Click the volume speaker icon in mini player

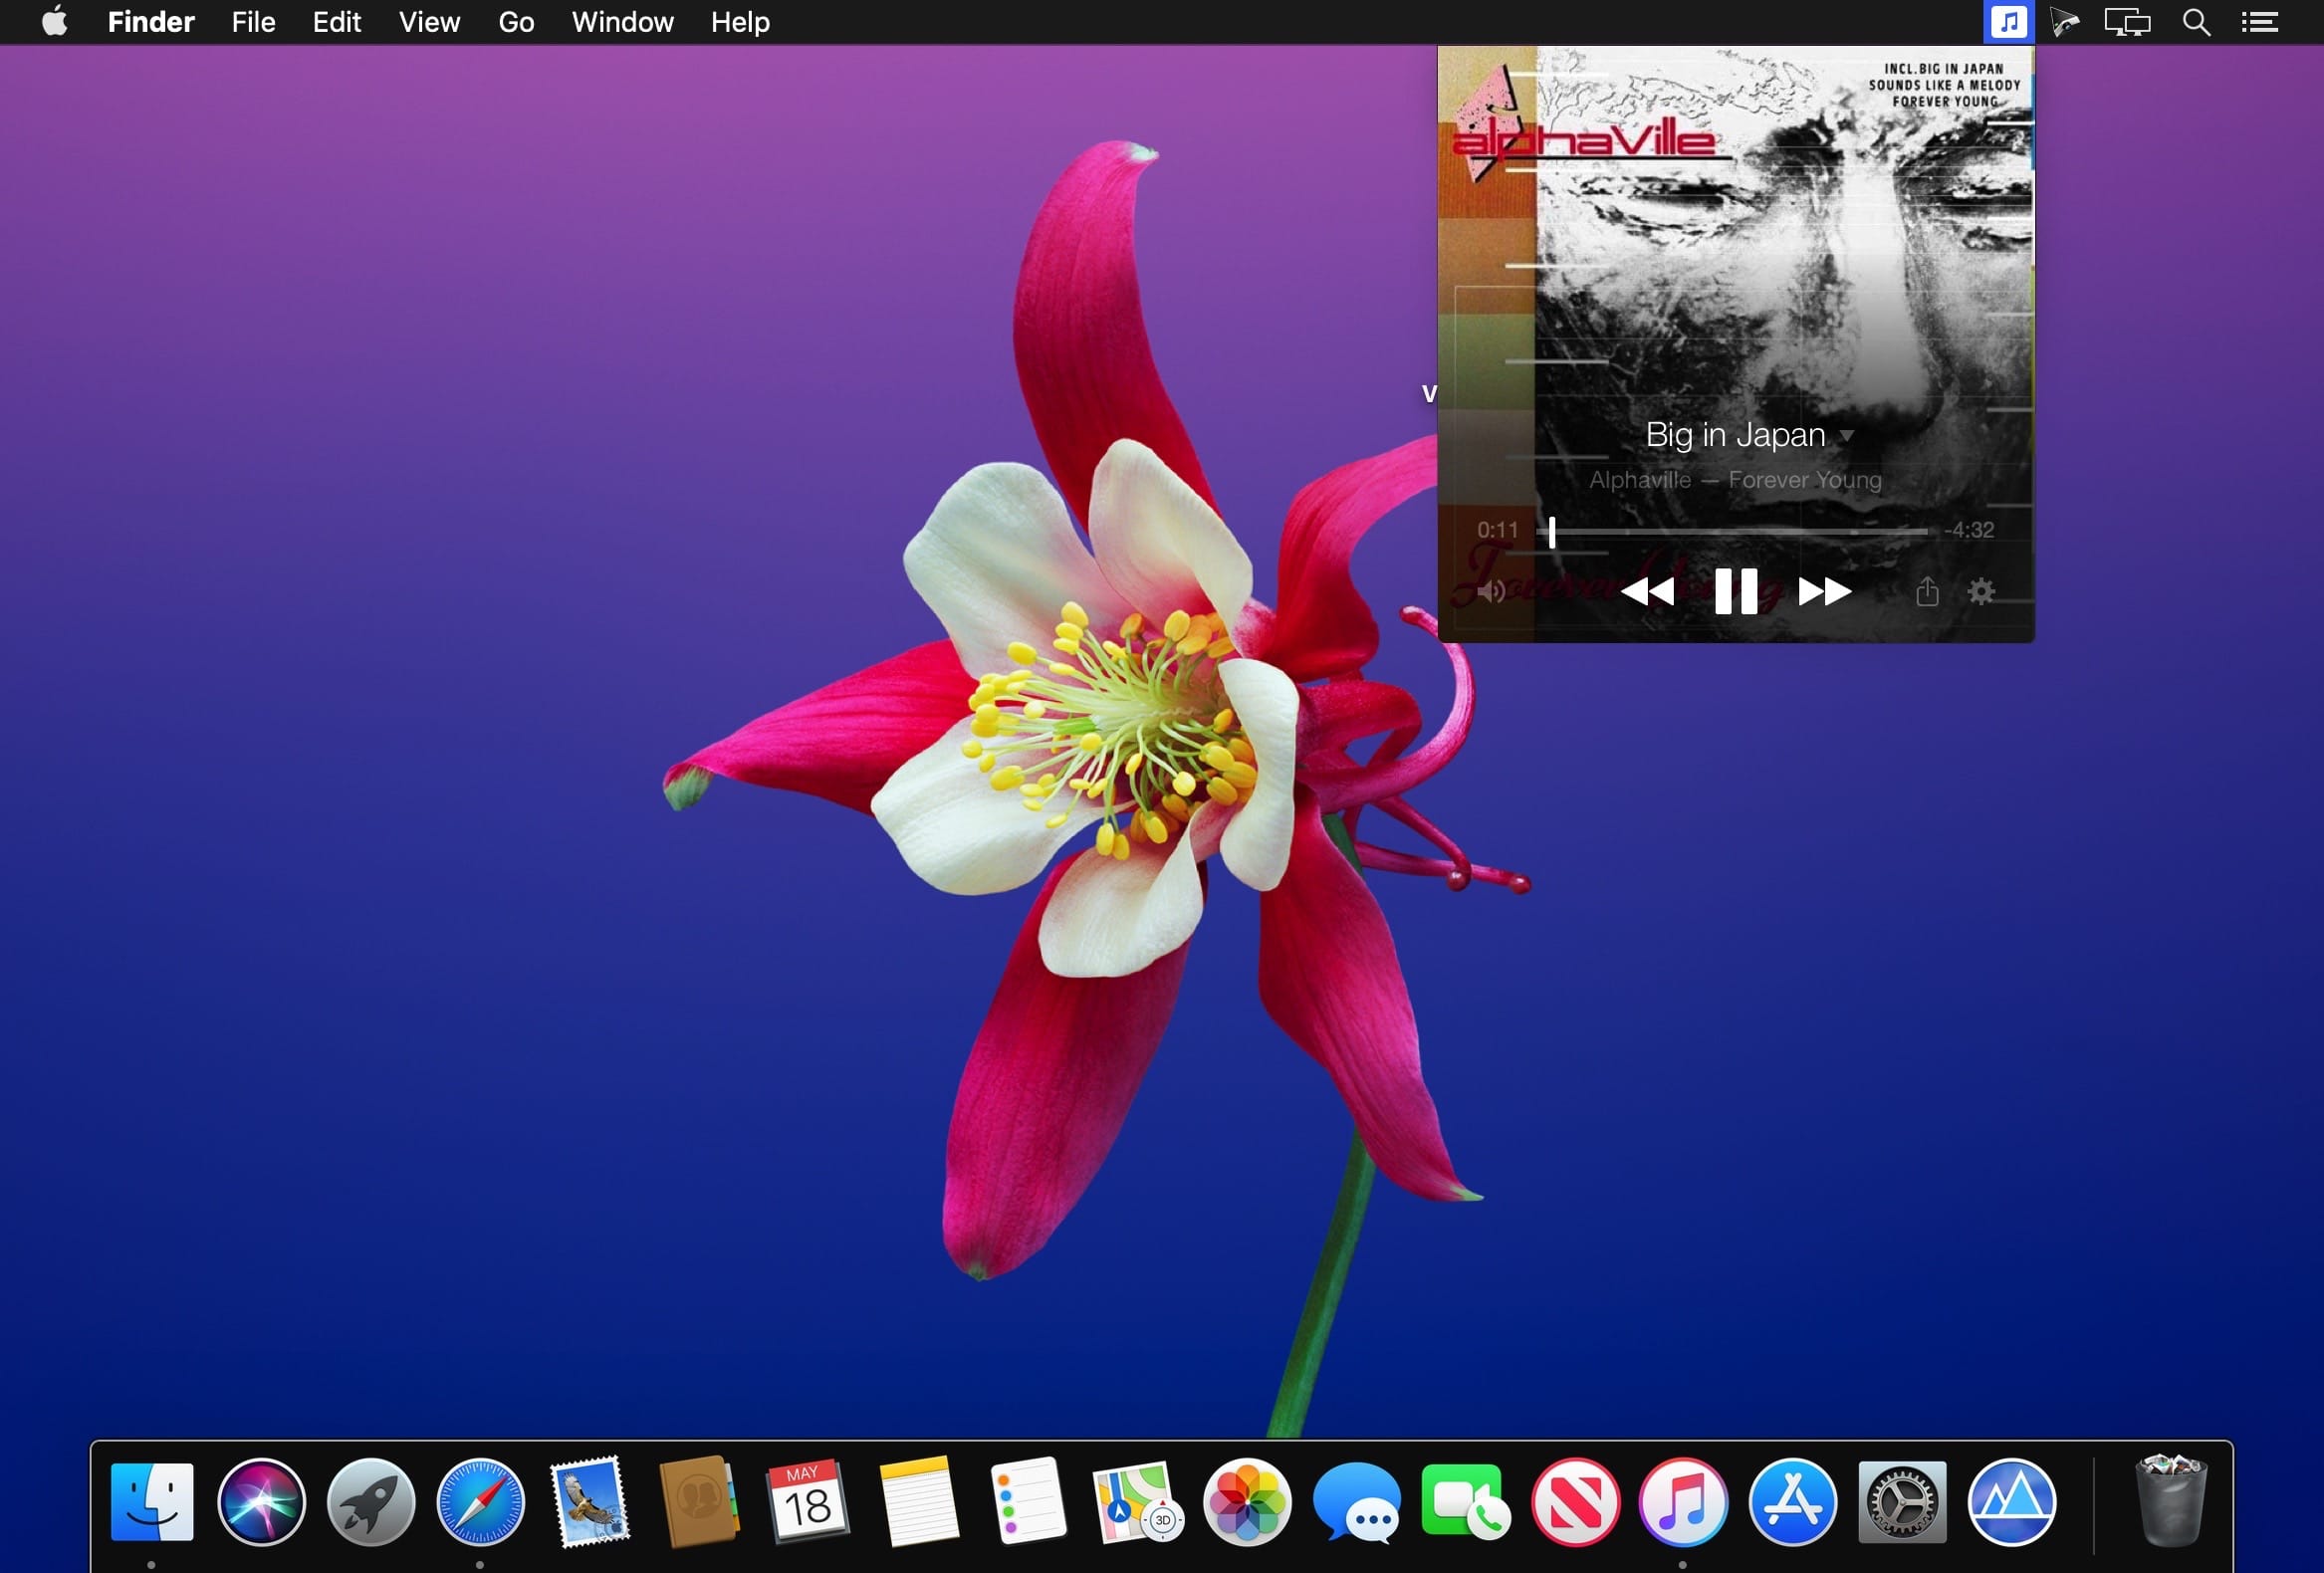[x=1491, y=592]
